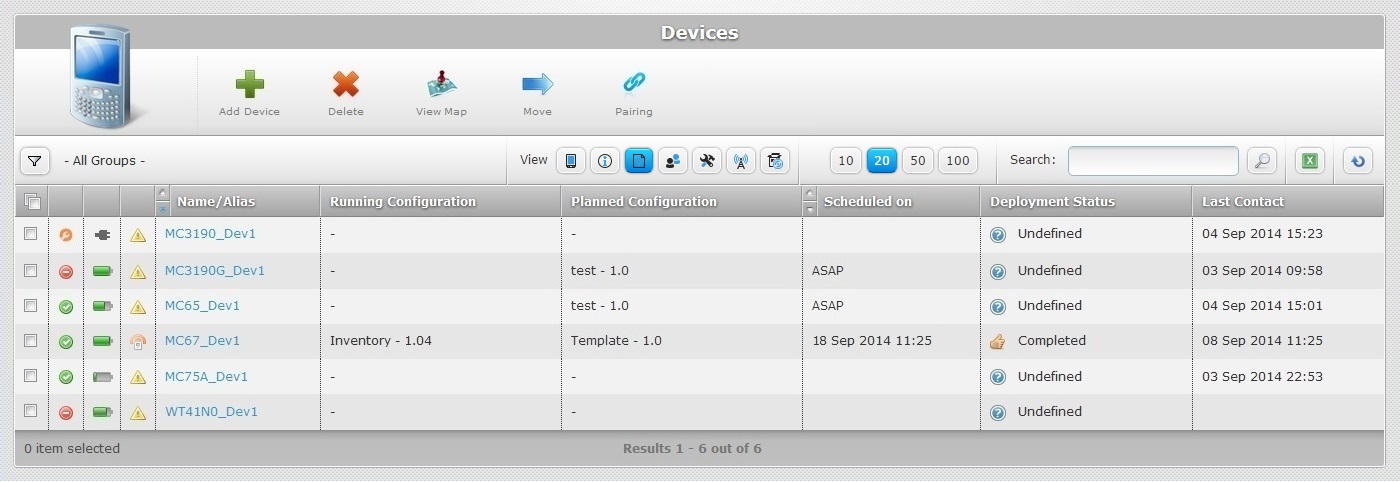
Task: Select the configuration document view icon
Action: 639,161
